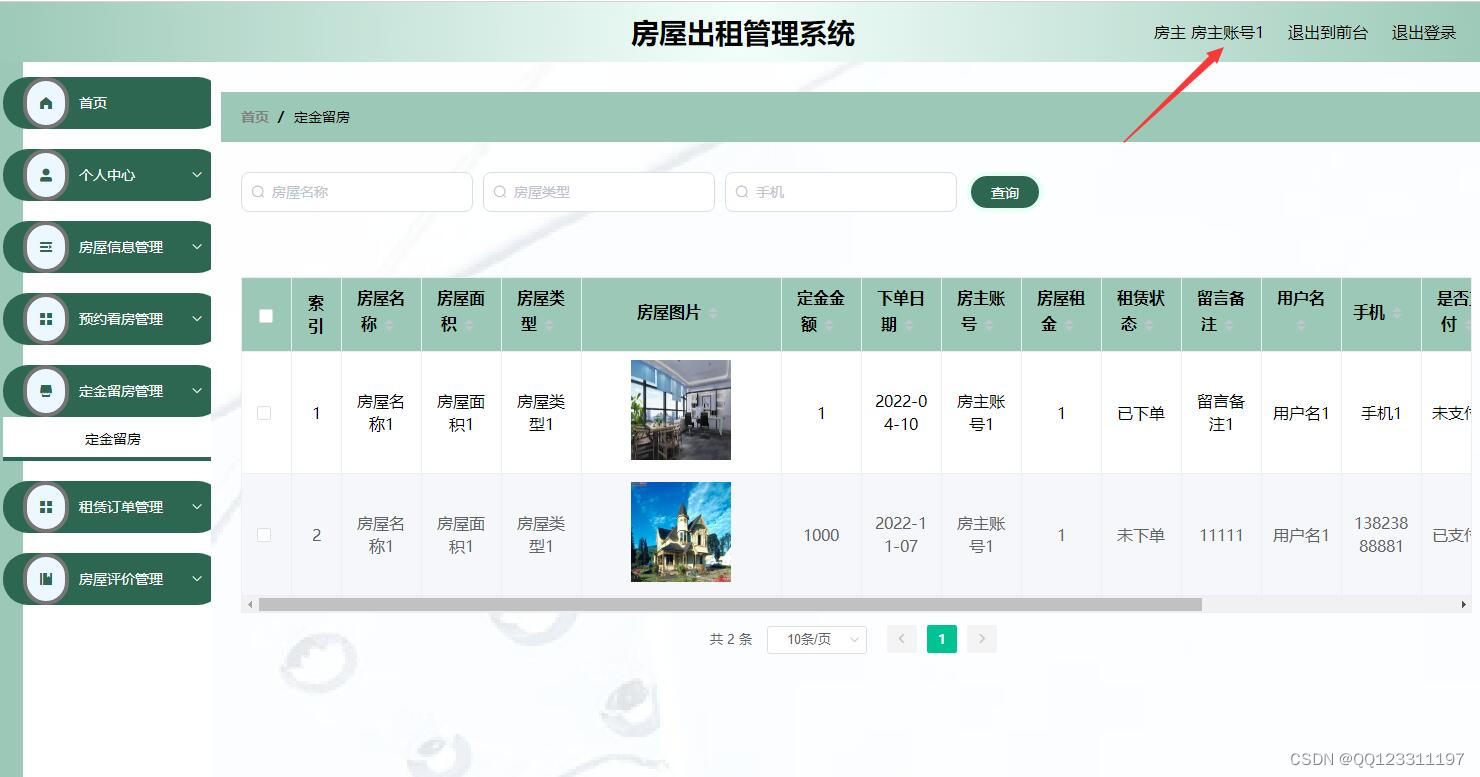Sort by the 租赁状态 column arrows
Screen dimensions: 1480x777
[x=1149, y=325]
